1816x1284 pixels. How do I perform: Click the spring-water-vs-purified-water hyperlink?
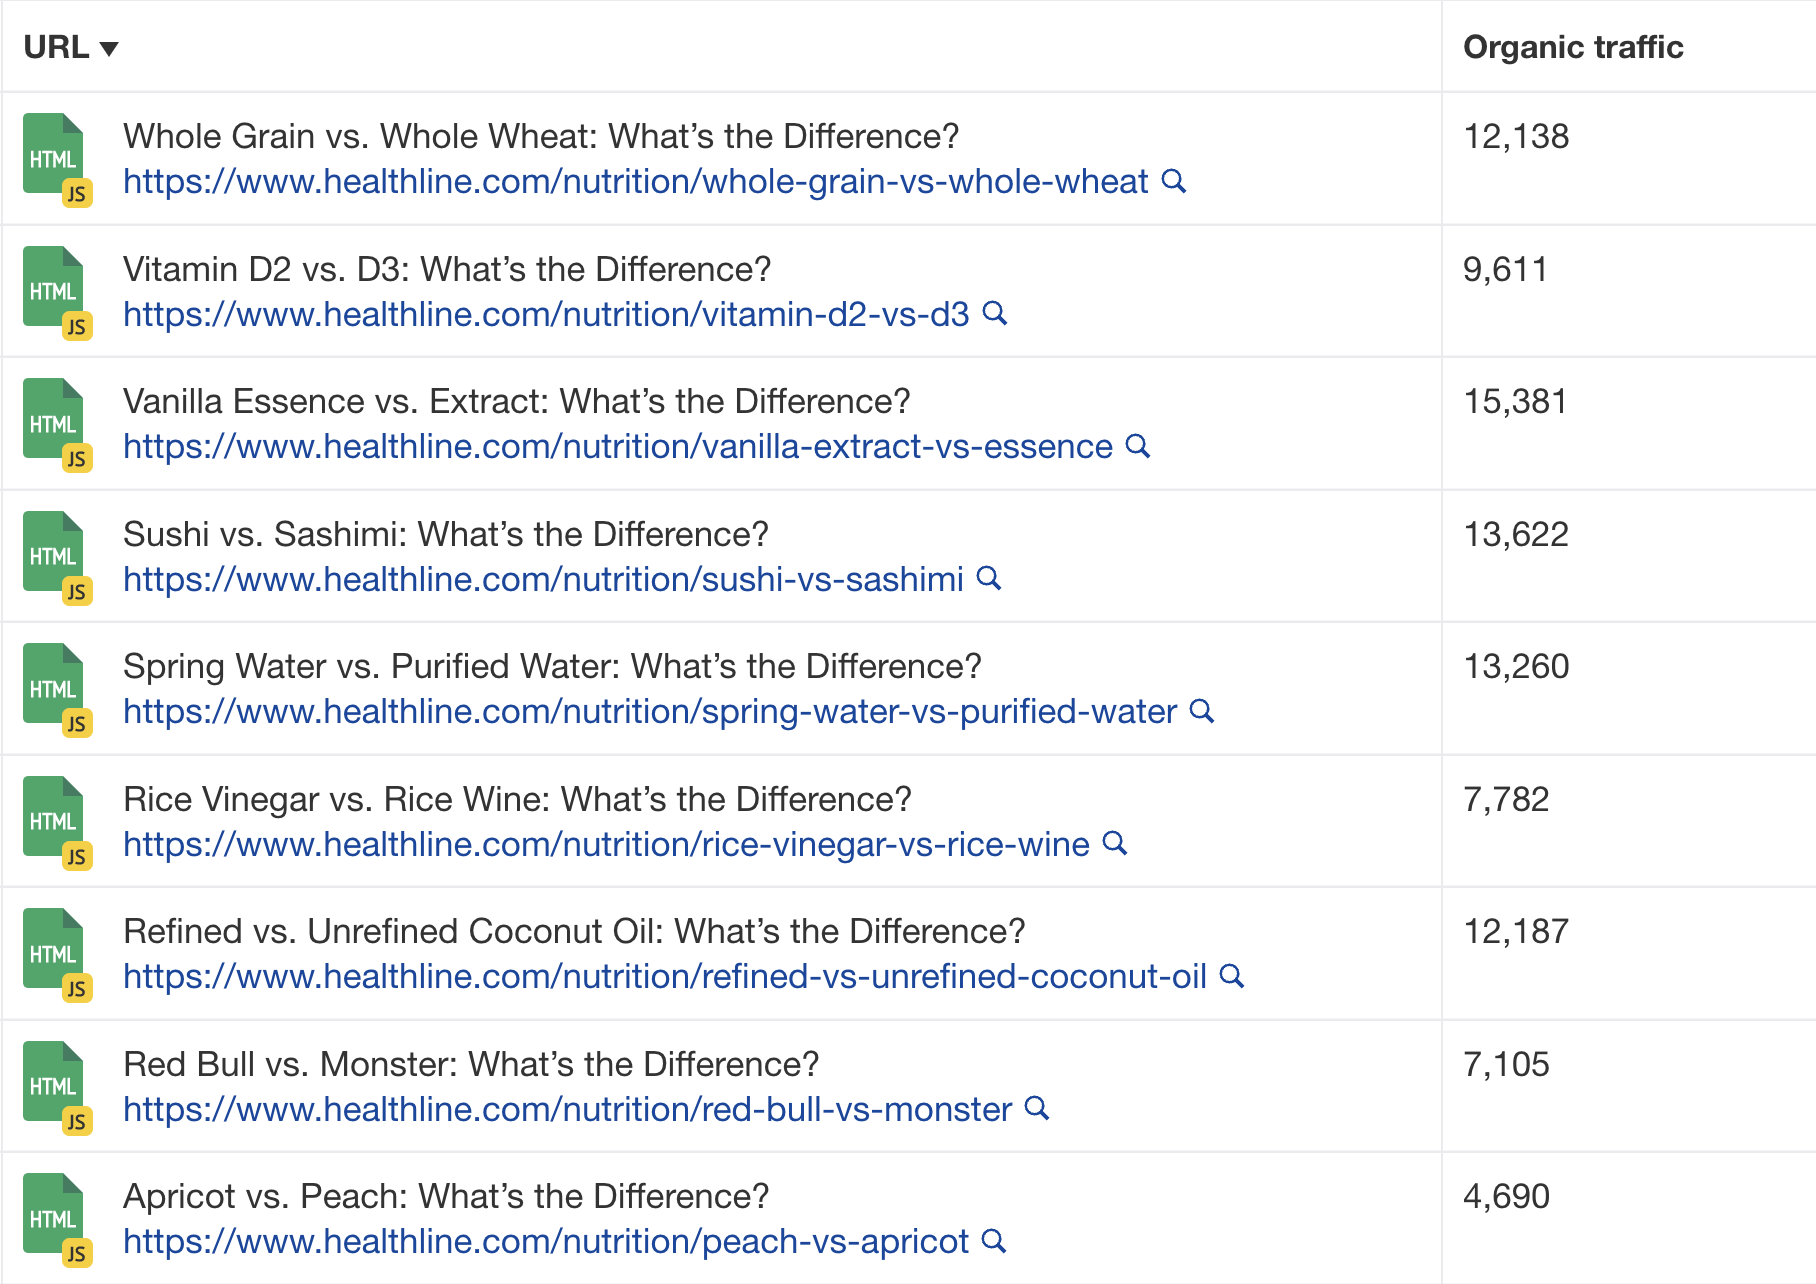[x=648, y=712]
